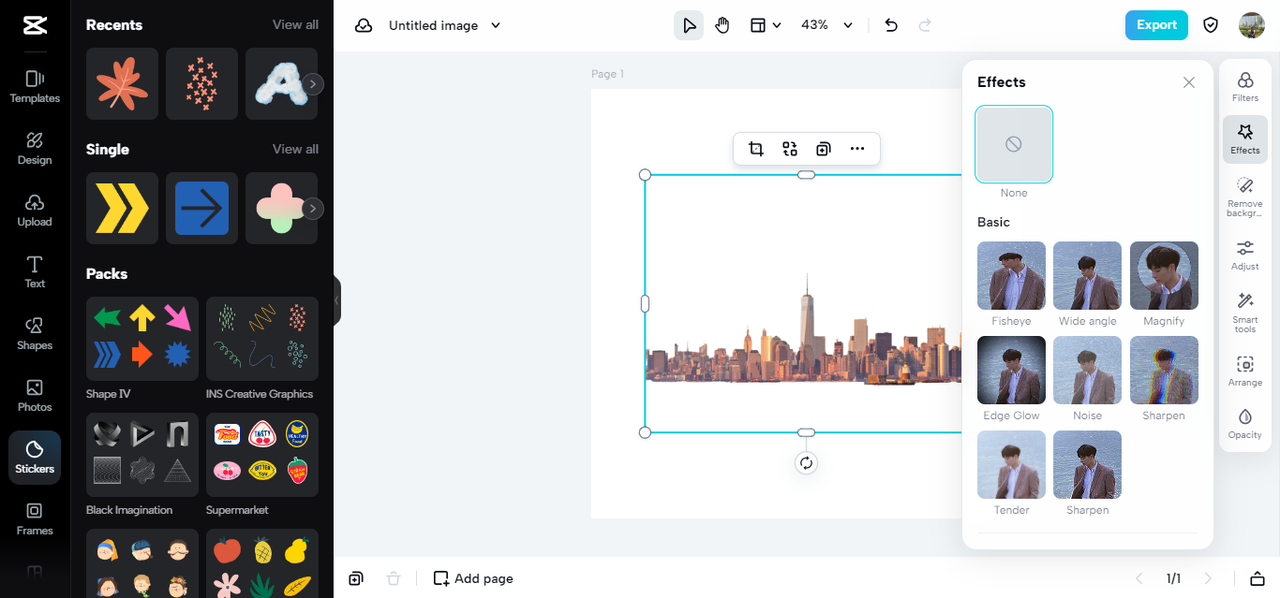Click the duplicate page icon in bottom bar
Viewport: 1280px width, 598px height.
(x=356, y=578)
